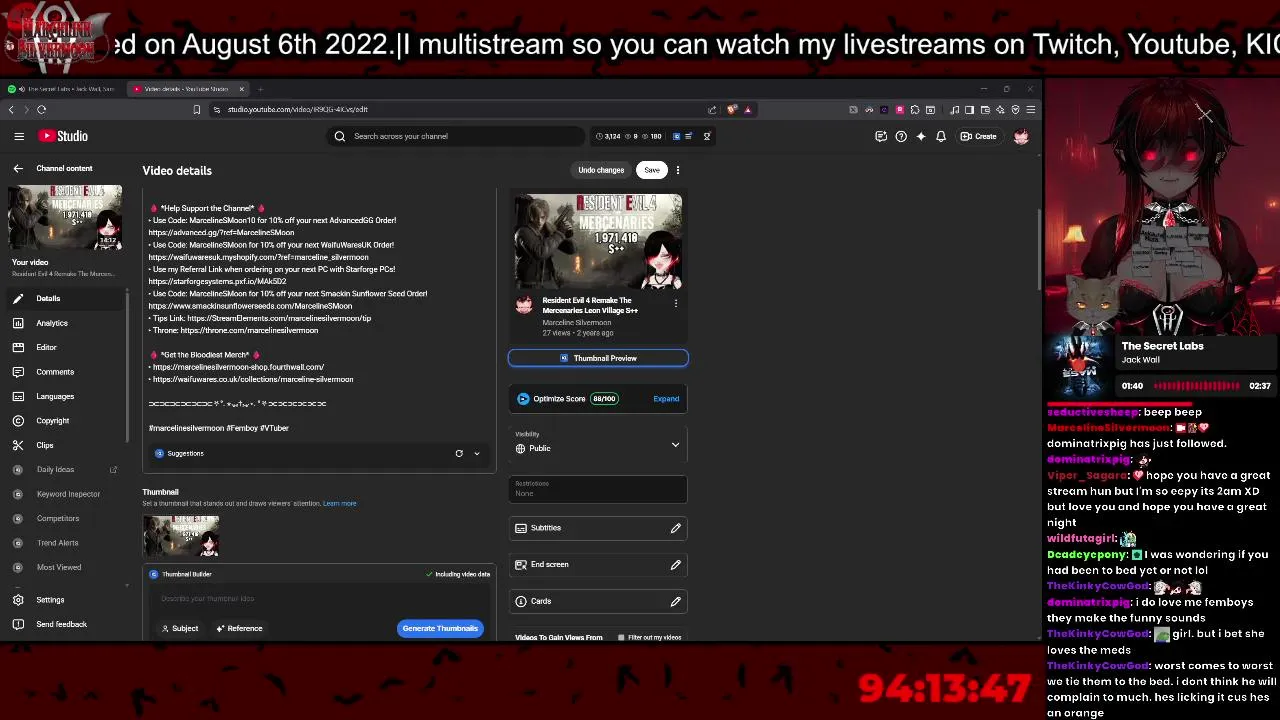Click the browser share icon in address bar
1280x720 pixels.
pos(711,109)
